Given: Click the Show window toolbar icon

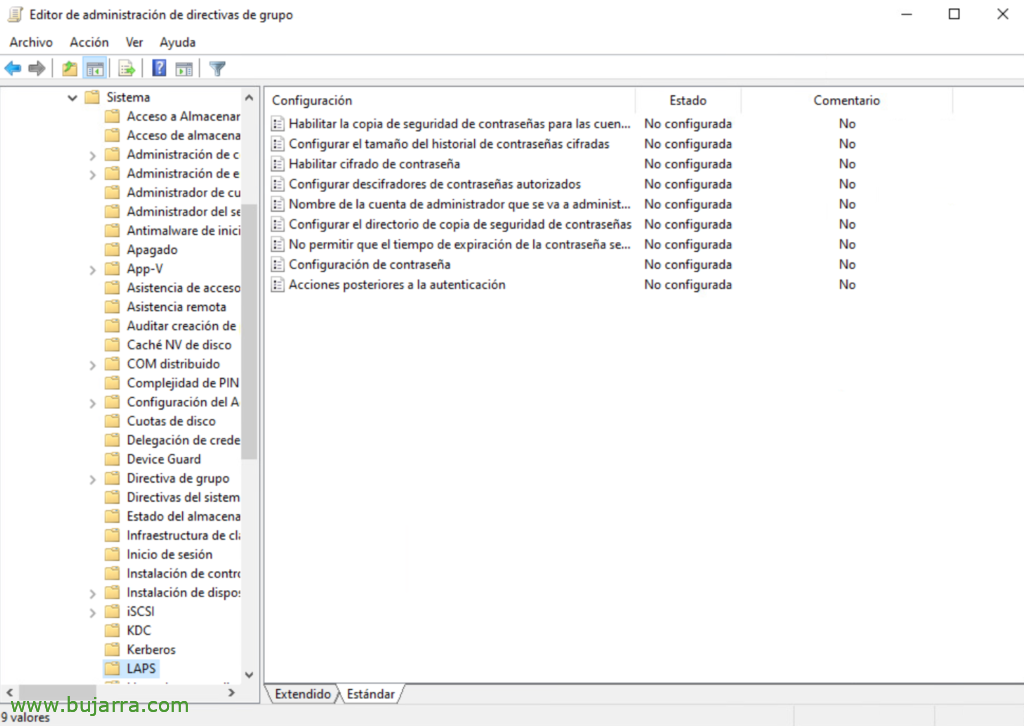Looking at the screenshot, I should (x=182, y=67).
